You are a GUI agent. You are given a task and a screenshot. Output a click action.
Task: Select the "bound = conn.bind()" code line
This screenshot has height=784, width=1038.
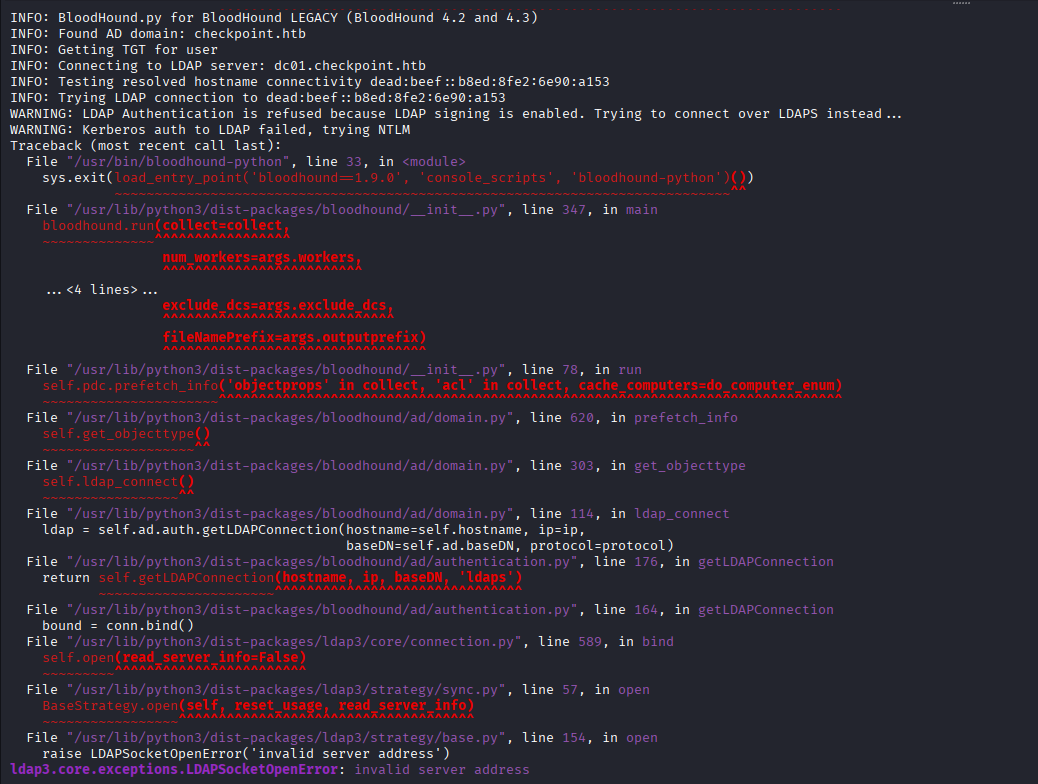click(118, 626)
